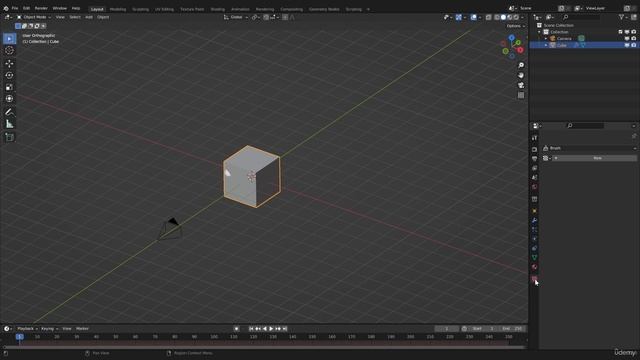640x360 pixels.
Task: Select the Add Cube tool
Action: 9,137
